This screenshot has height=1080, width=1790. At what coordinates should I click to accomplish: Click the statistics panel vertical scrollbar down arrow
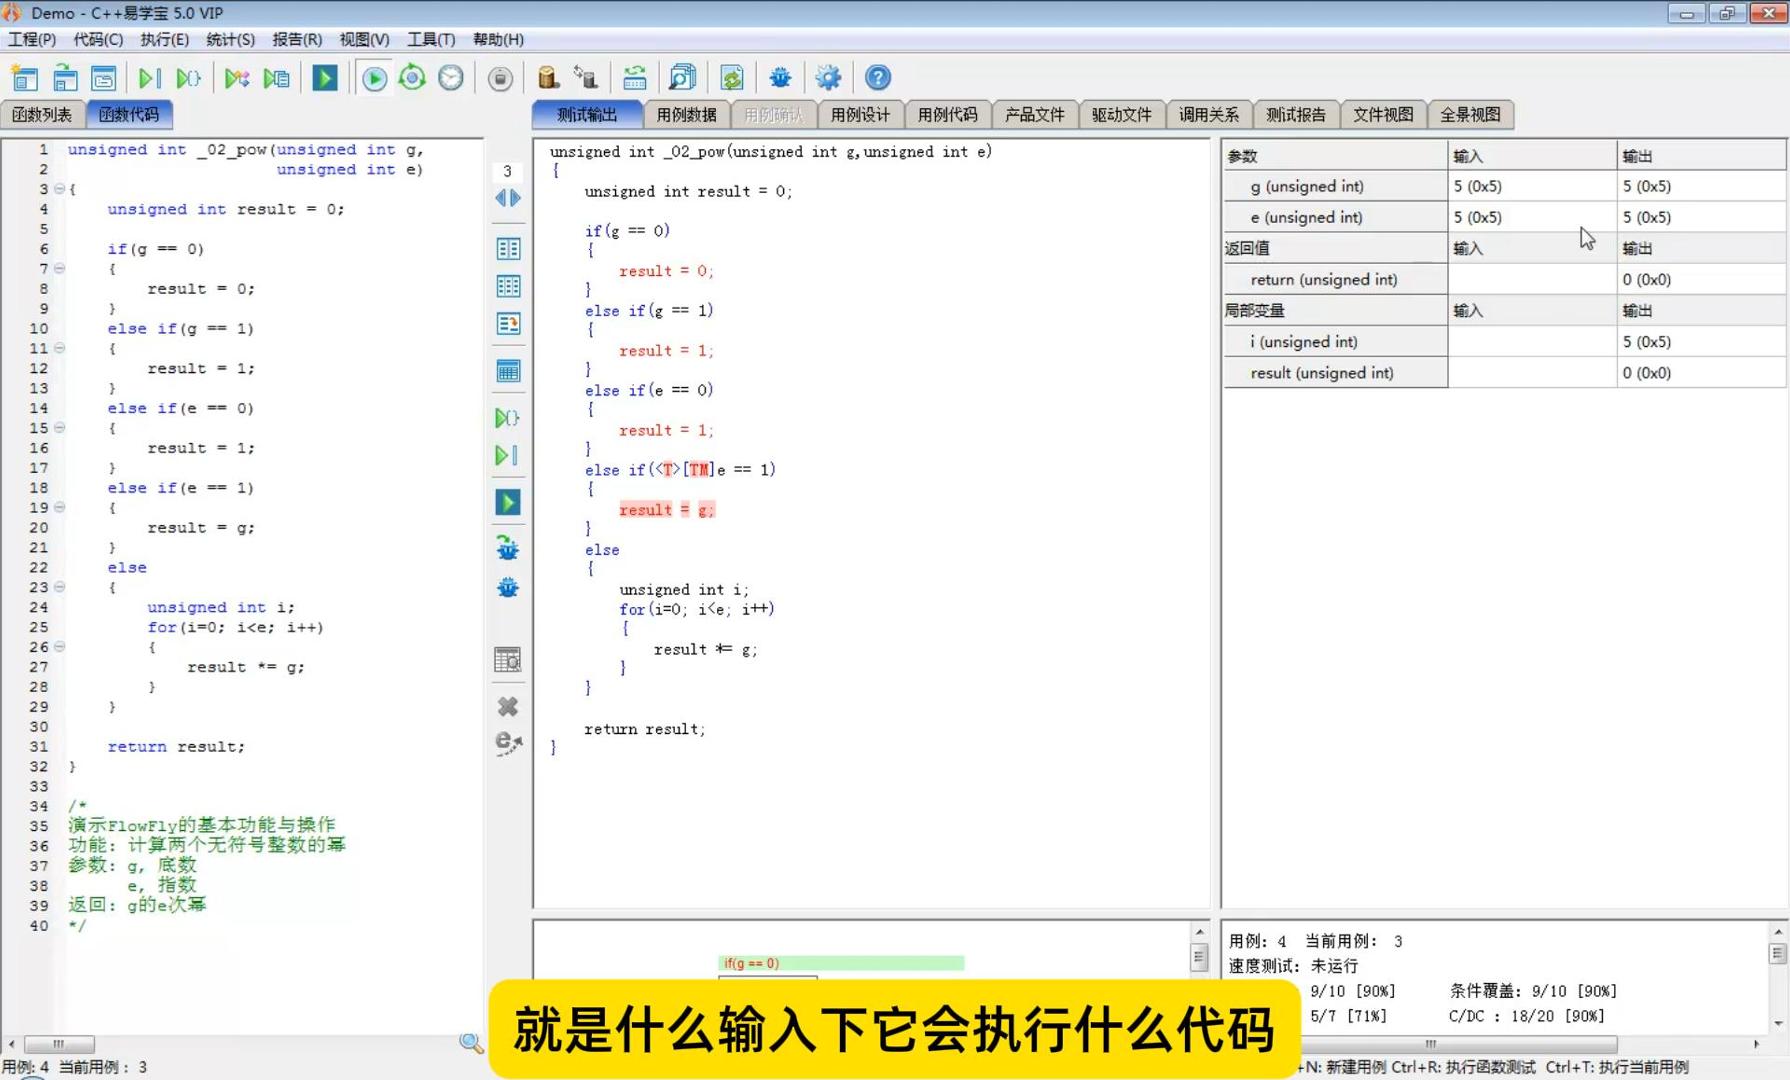point(1777,1023)
